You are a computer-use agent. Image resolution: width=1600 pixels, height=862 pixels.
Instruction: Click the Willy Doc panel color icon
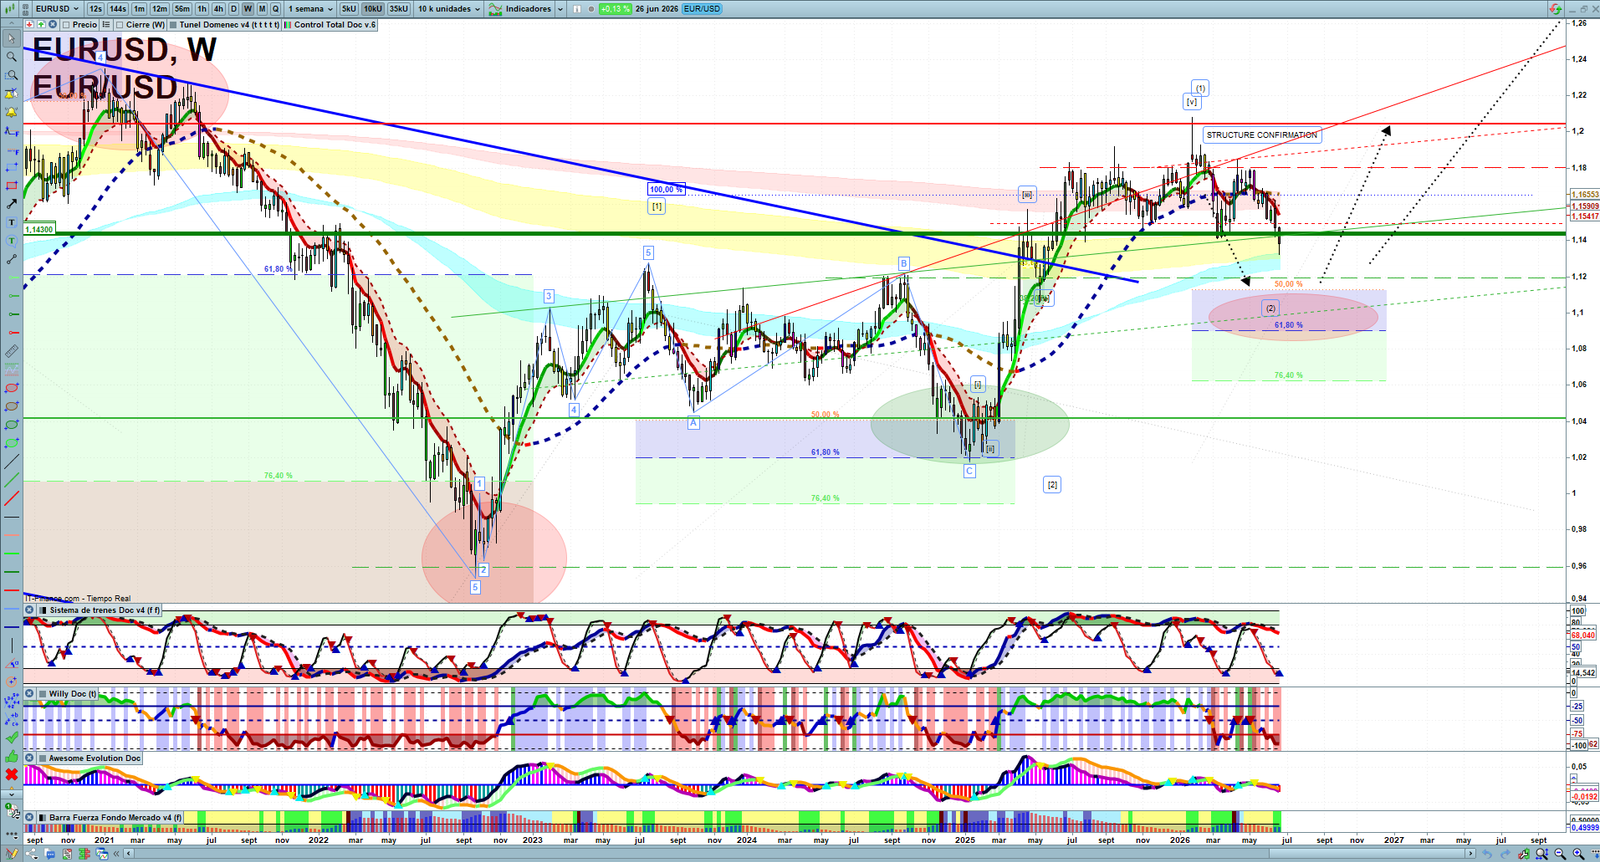(42, 693)
